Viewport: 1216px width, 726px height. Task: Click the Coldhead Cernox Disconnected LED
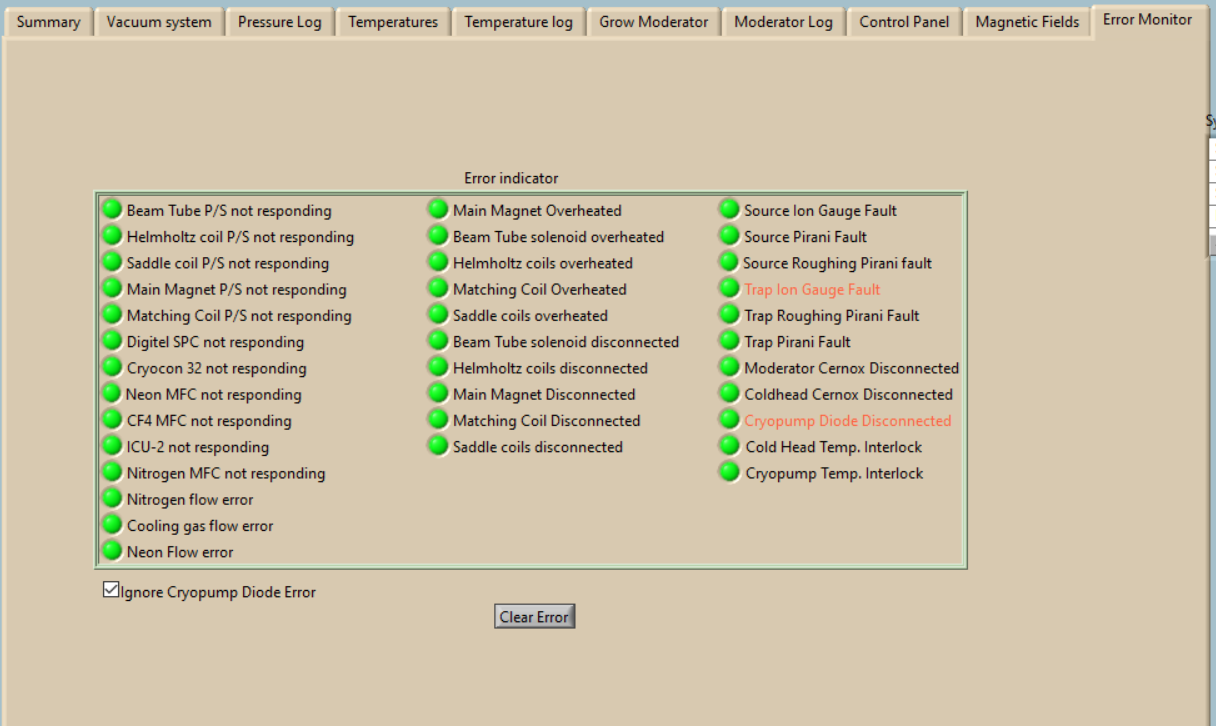[x=730, y=393]
